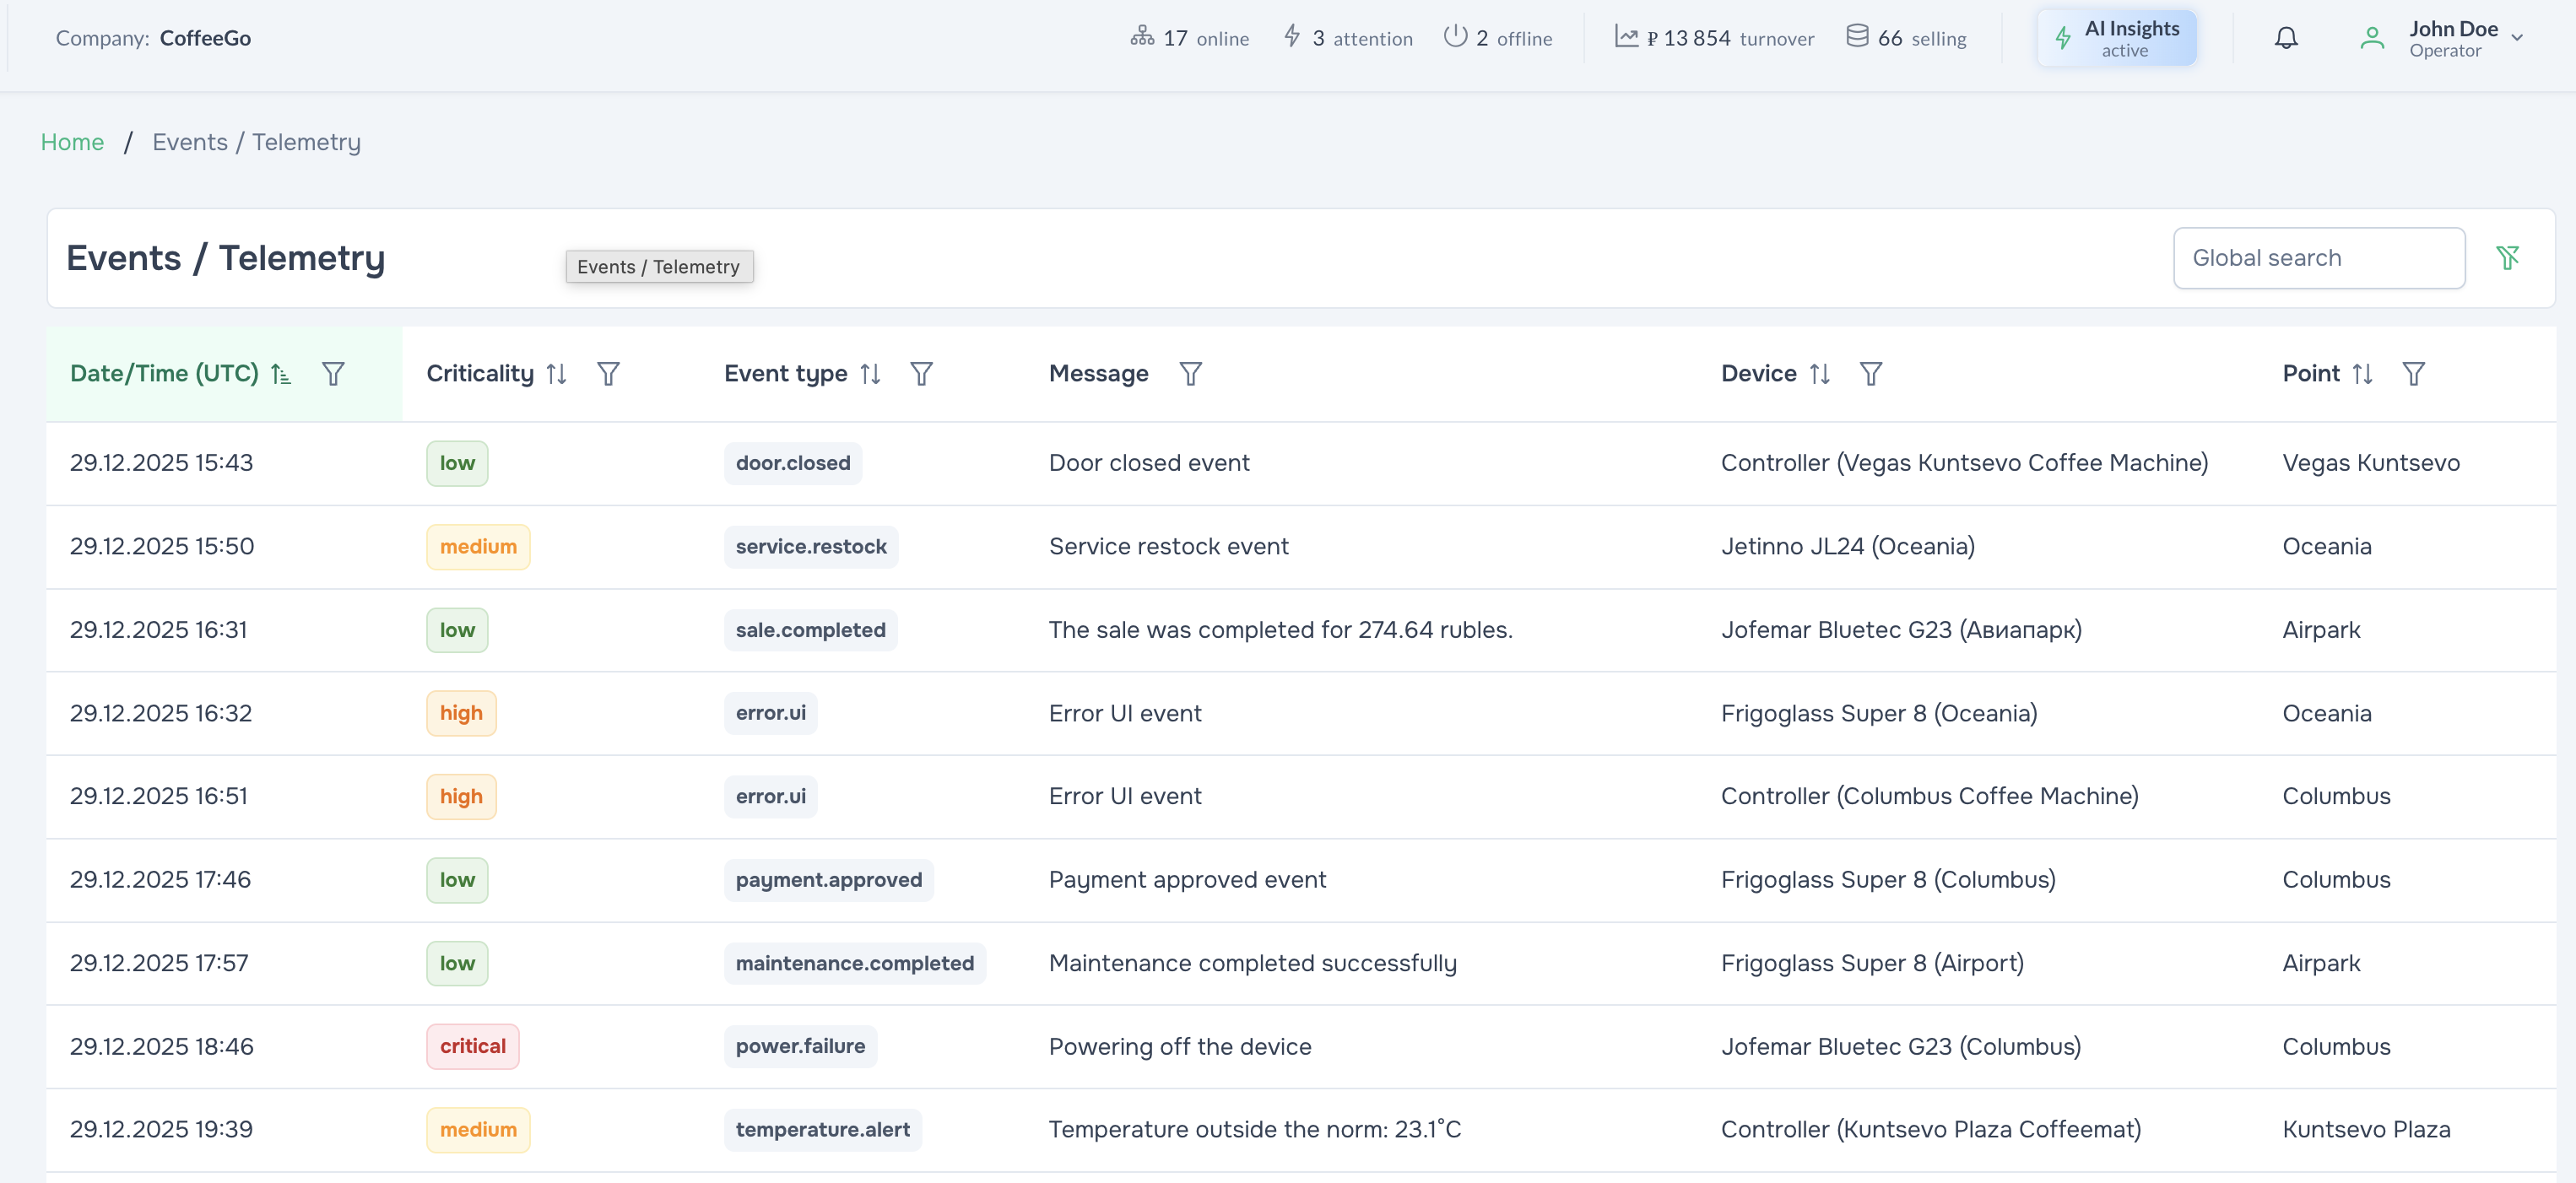Open the AI Insights active button
Viewport: 2576px width, 1183px height.
point(2117,38)
